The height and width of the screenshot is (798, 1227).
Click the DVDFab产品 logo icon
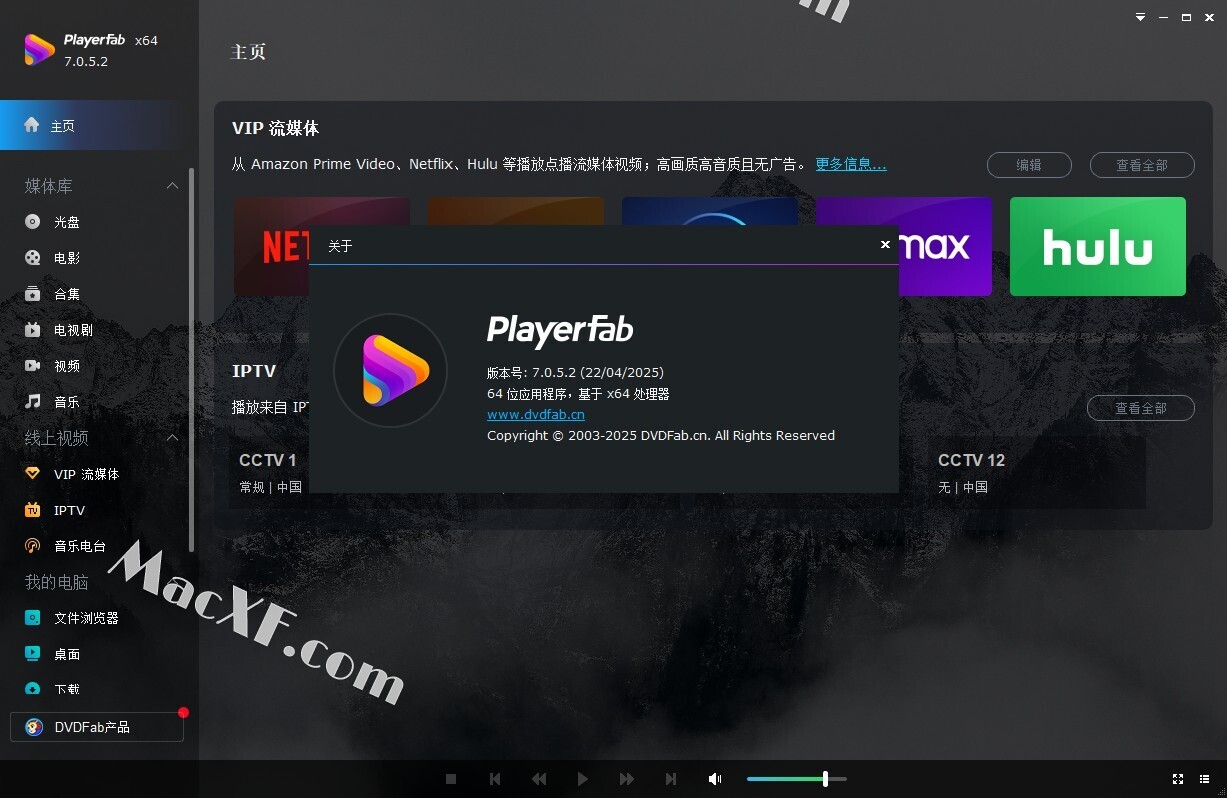[34, 727]
